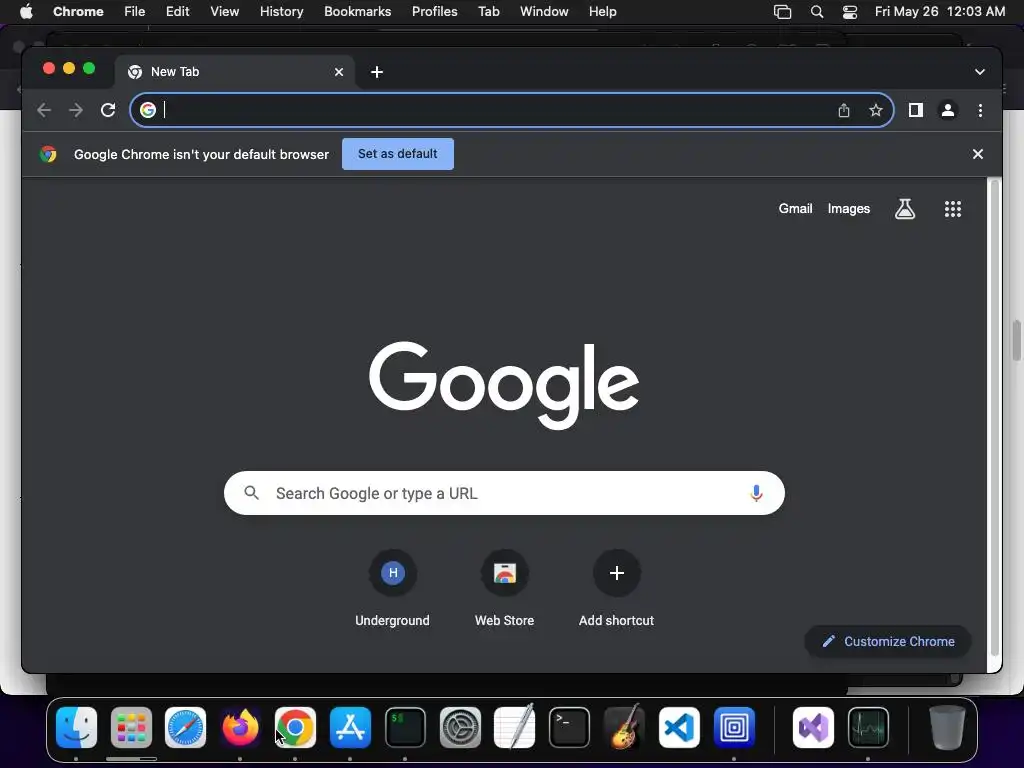Open the Bookmarks menu

pyautogui.click(x=358, y=12)
